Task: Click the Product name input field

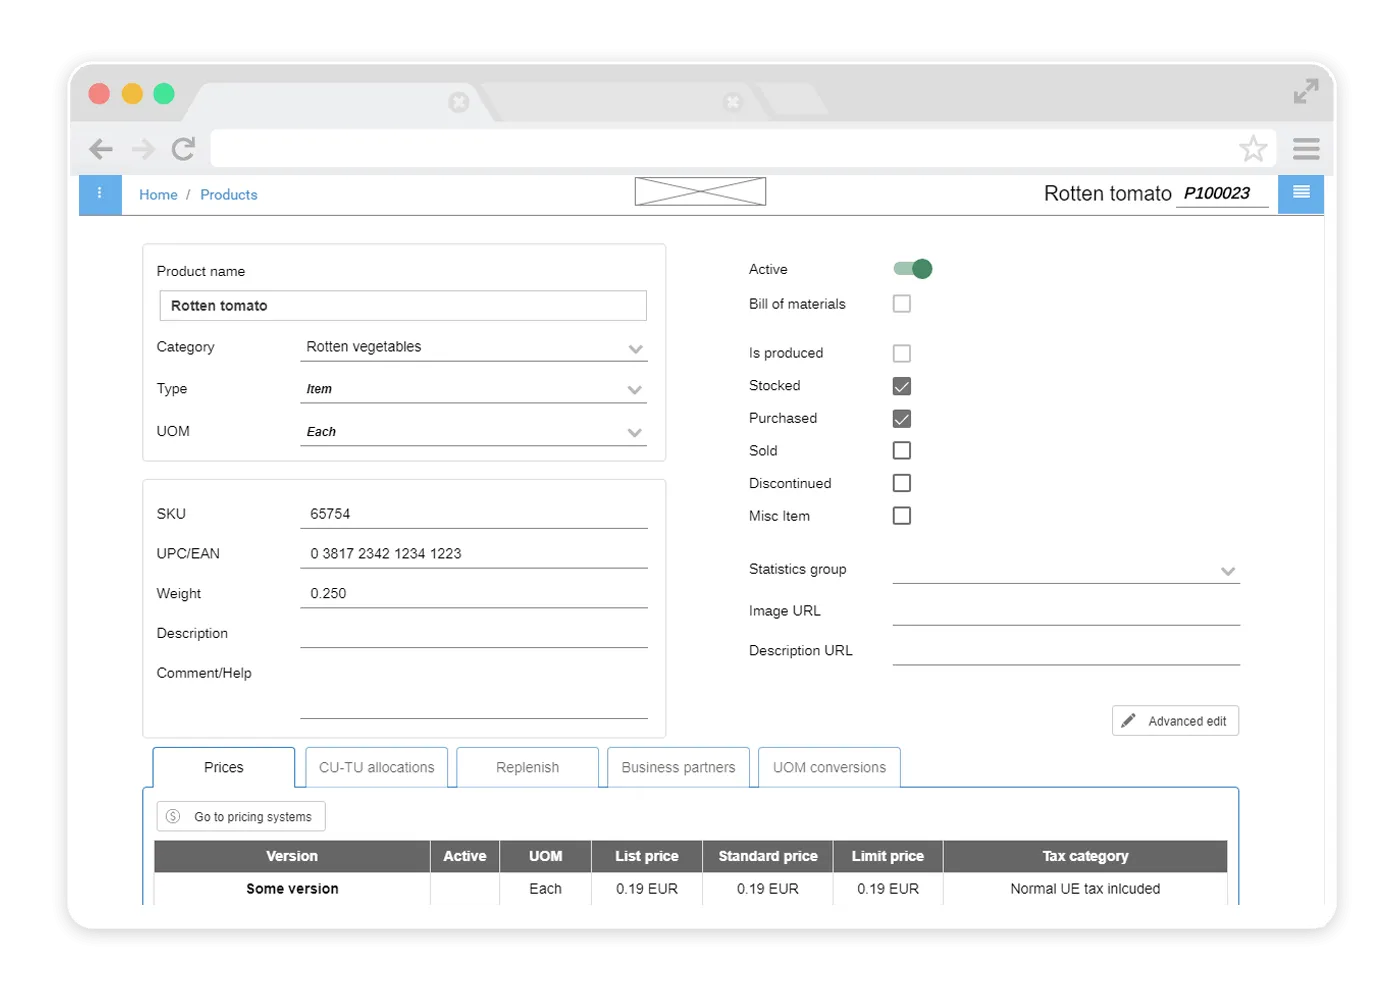Action: 403,306
